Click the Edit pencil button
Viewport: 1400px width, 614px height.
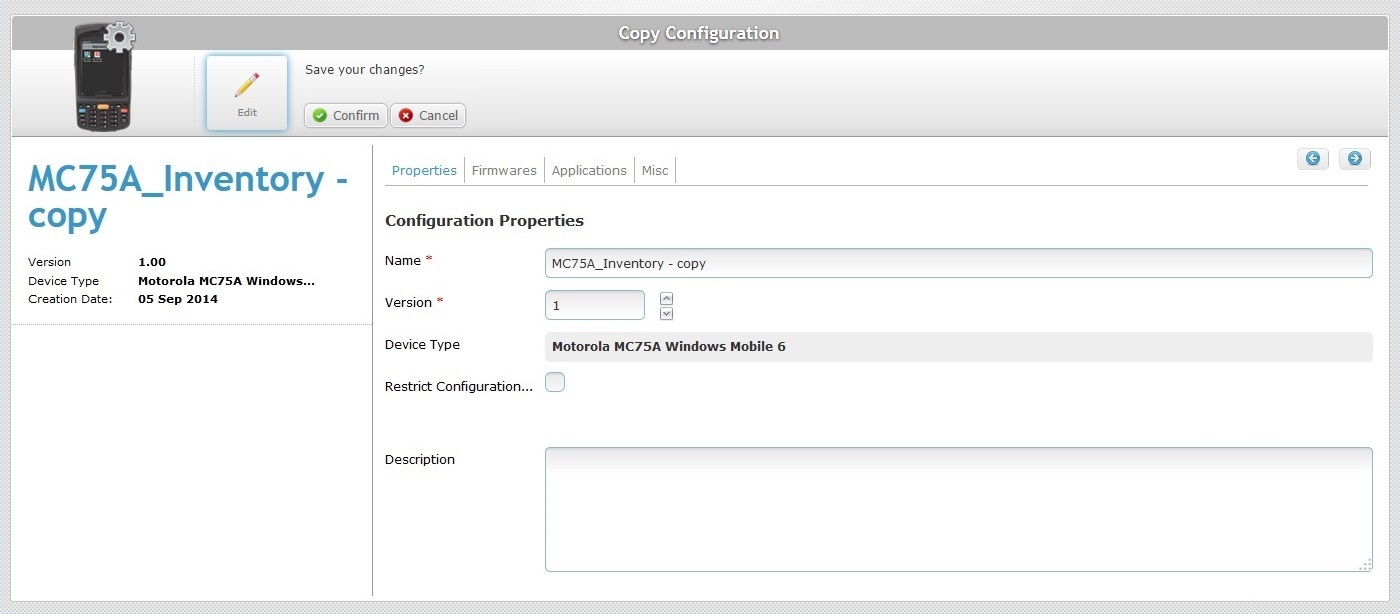pos(247,93)
